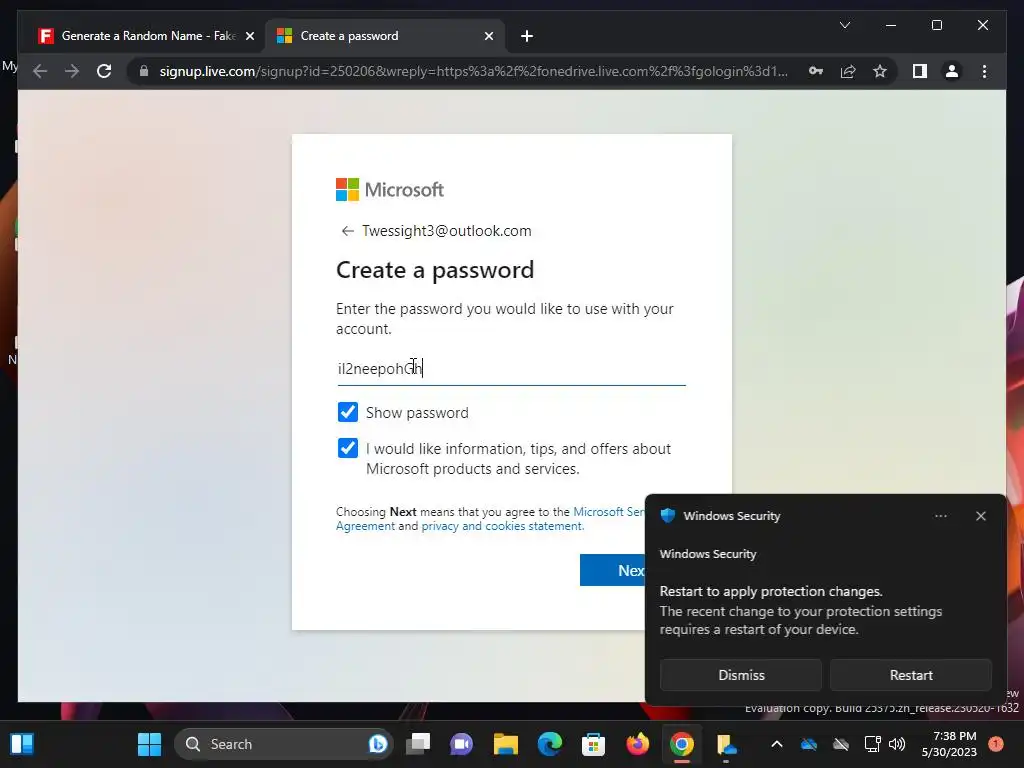The width and height of the screenshot is (1024, 768).
Task: Open the Chrome profile icon
Action: pos(952,71)
